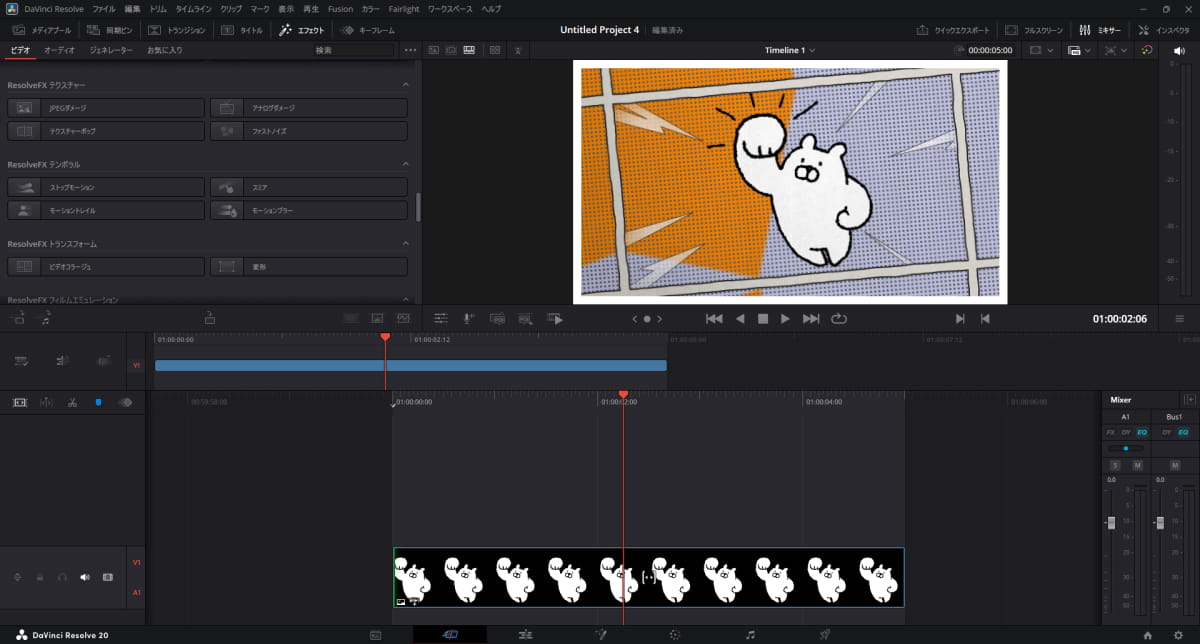Adjust the A1 pan slider
1200x644 pixels.
coord(1126,448)
